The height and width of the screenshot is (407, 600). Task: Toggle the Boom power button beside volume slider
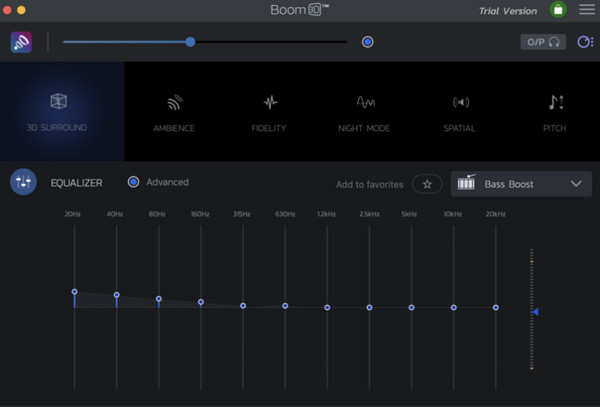pyautogui.click(x=367, y=42)
